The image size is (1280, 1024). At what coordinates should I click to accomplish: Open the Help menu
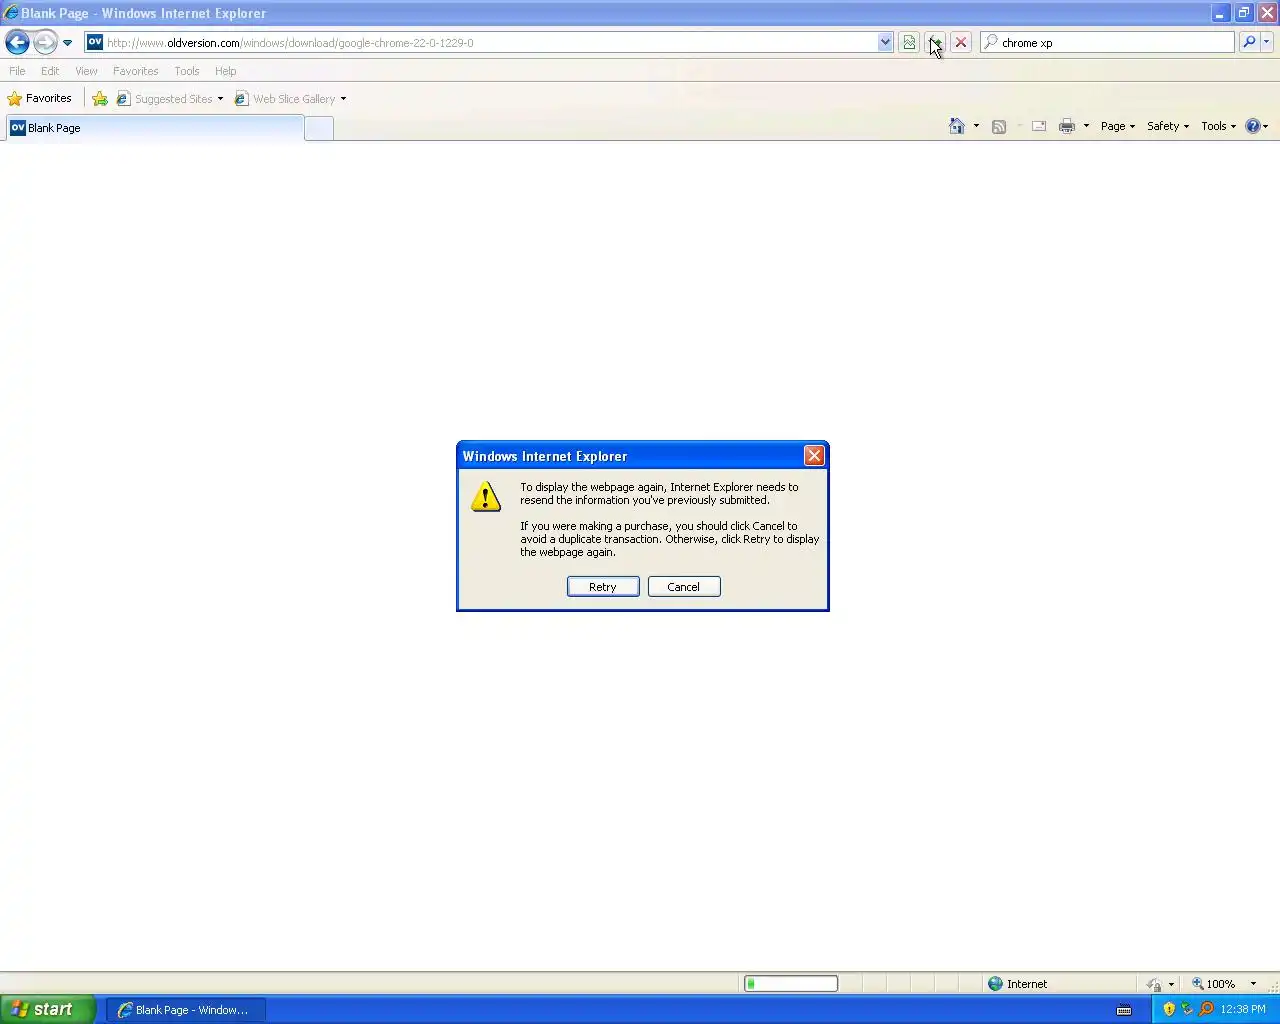(x=225, y=71)
